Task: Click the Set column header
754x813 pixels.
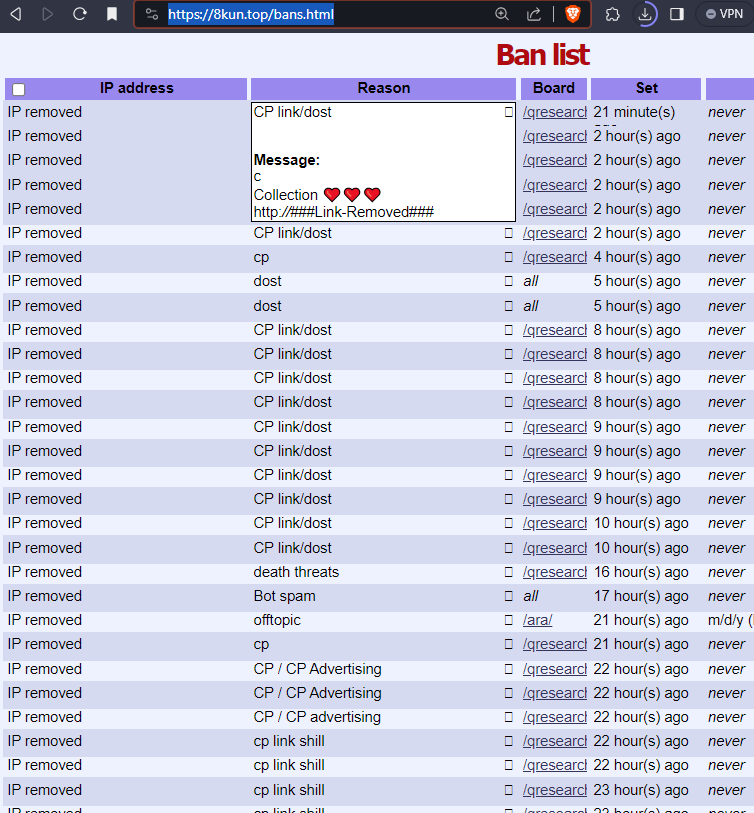Action: [647, 88]
